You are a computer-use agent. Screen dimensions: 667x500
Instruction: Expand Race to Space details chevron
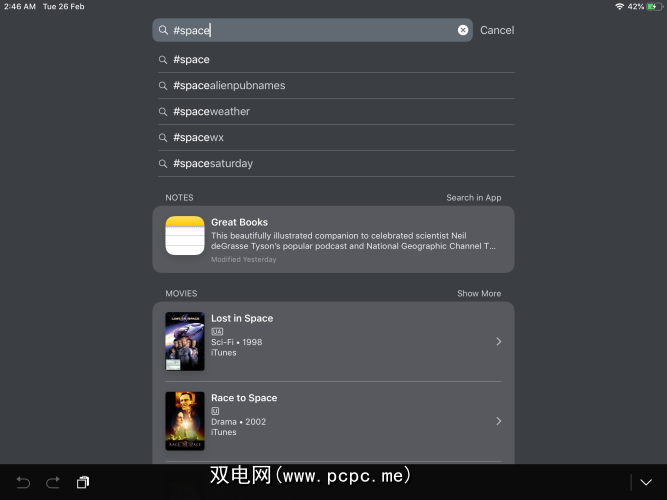pyautogui.click(x=499, y=421)
